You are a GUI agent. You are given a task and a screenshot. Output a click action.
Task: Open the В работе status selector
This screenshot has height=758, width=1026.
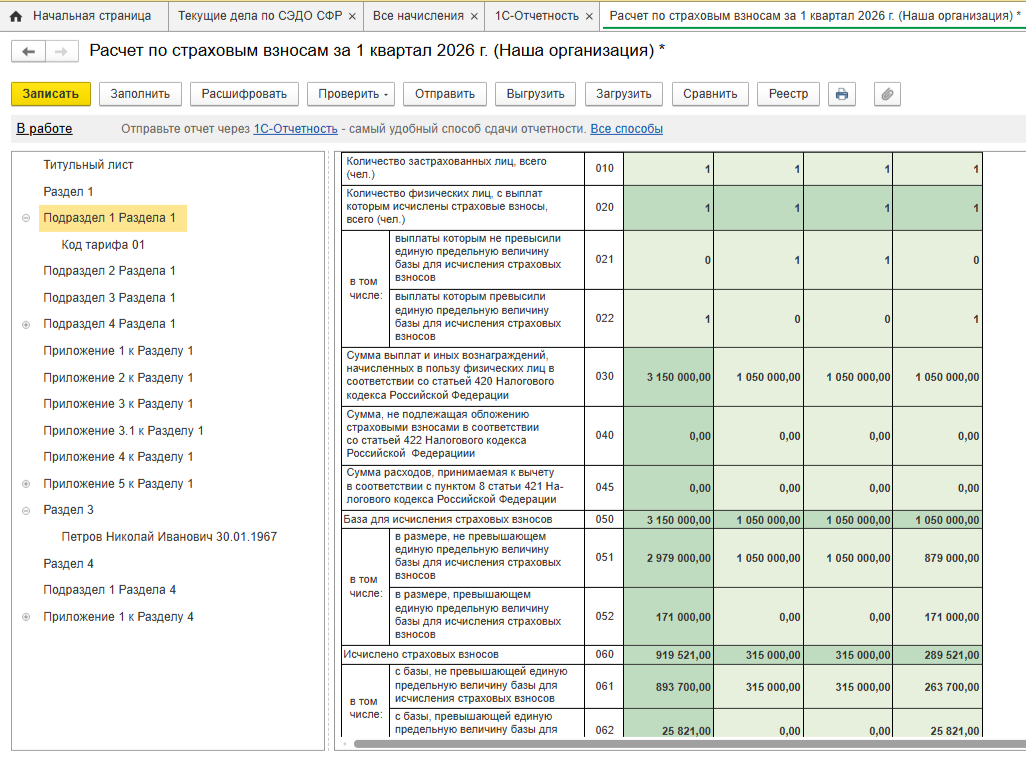click(44, 129)
